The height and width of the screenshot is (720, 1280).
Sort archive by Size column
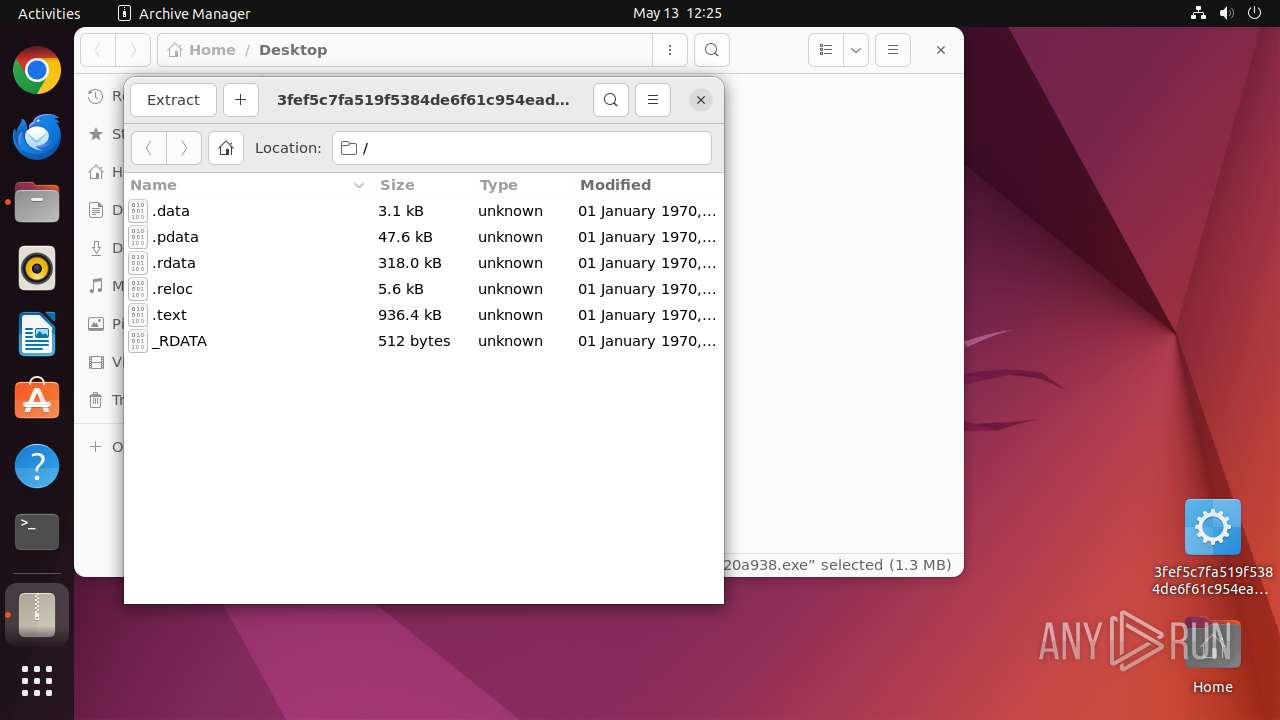pos(422,185)
